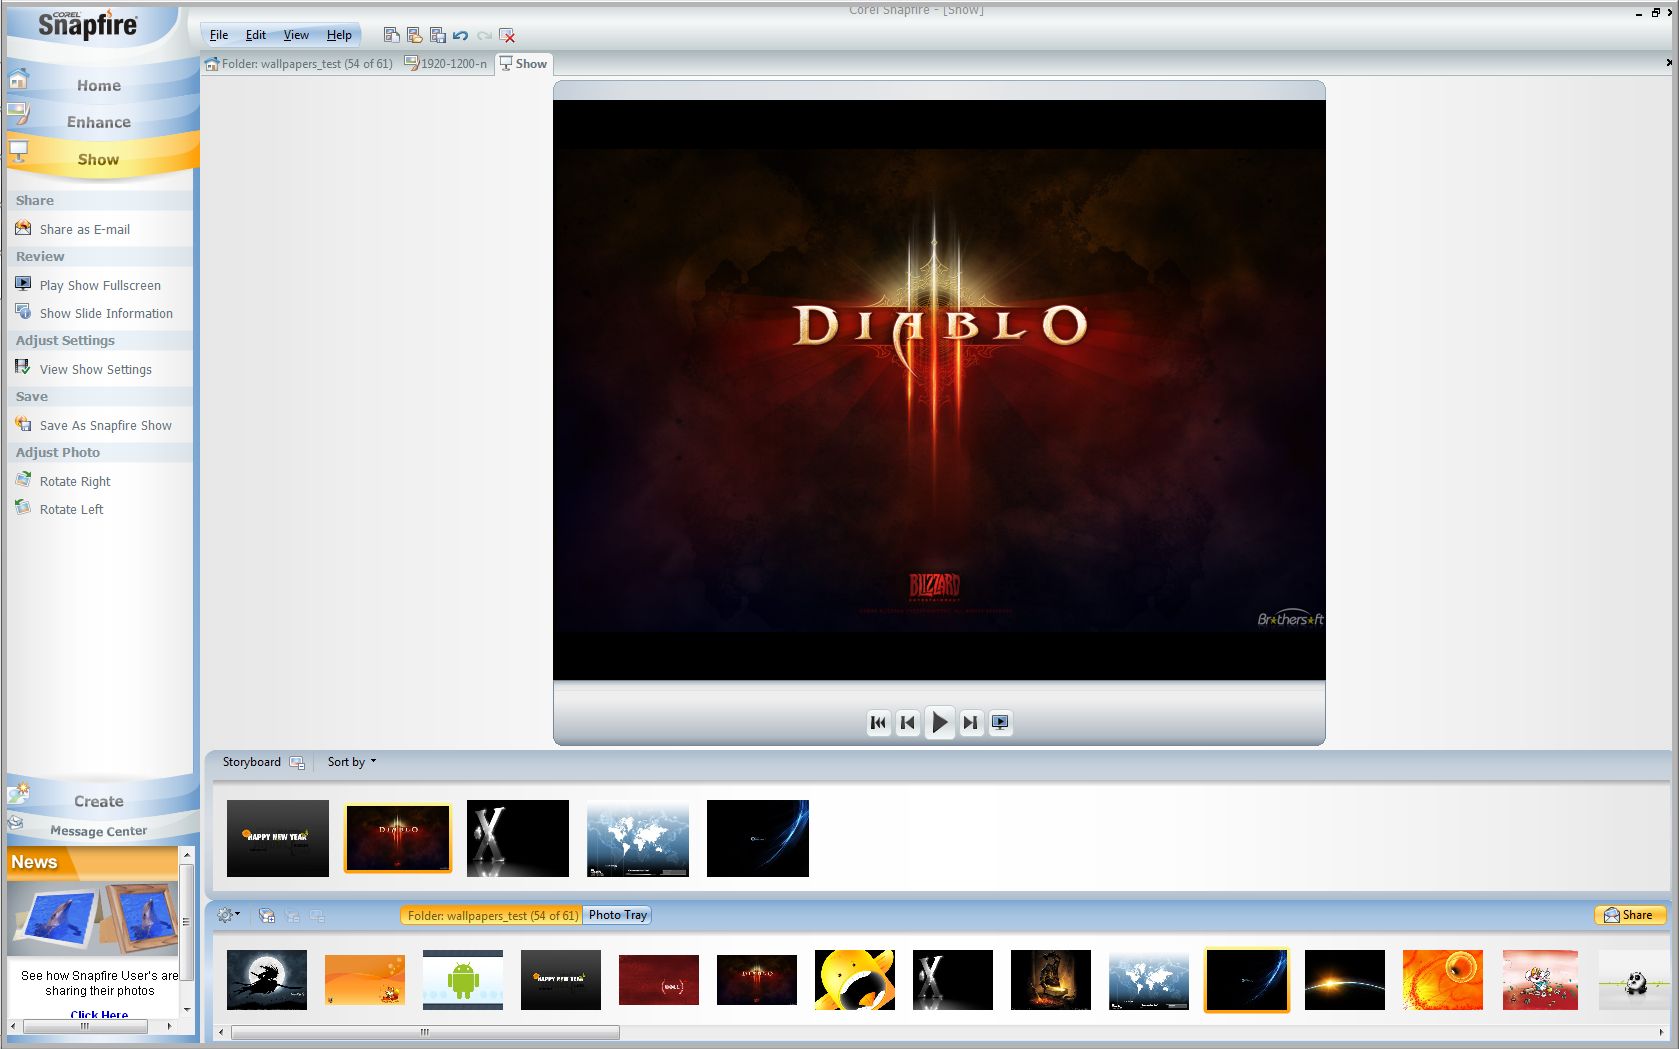Select the Folder: wallpapers_test tray tab
Image resolution: width=1679 pixels, height=1049 pixels.
(x=492, y=915)
